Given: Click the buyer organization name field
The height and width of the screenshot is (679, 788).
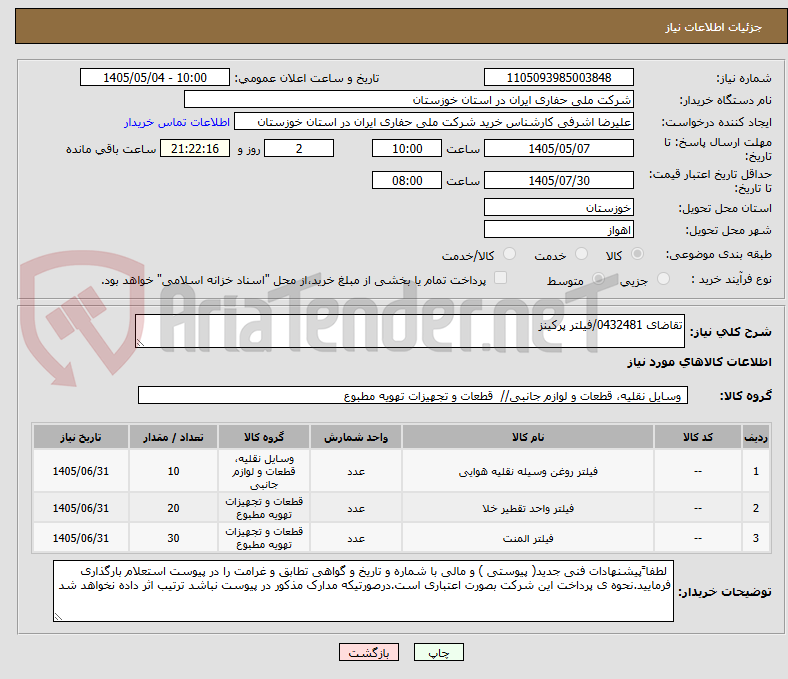Looking at the screenshot, I should (409, 100).
